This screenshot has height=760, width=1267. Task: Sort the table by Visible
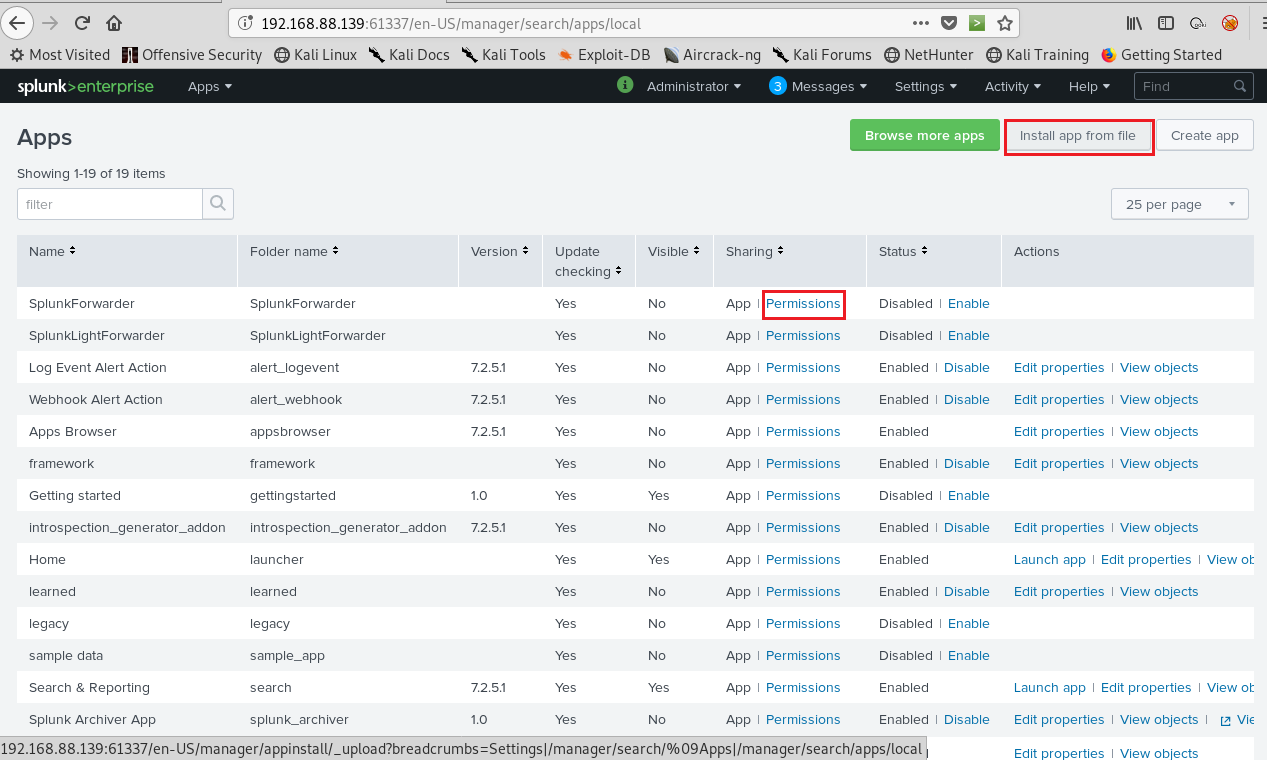(x=672, y=251)
